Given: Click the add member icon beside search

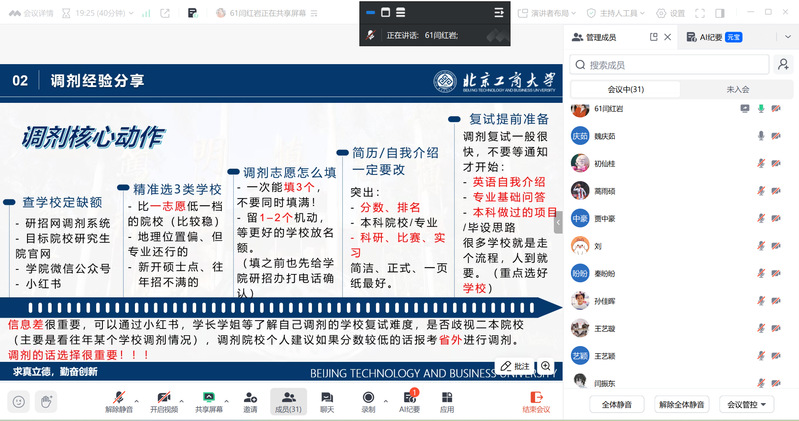Looking at the screenshot, I should [783, 64].
